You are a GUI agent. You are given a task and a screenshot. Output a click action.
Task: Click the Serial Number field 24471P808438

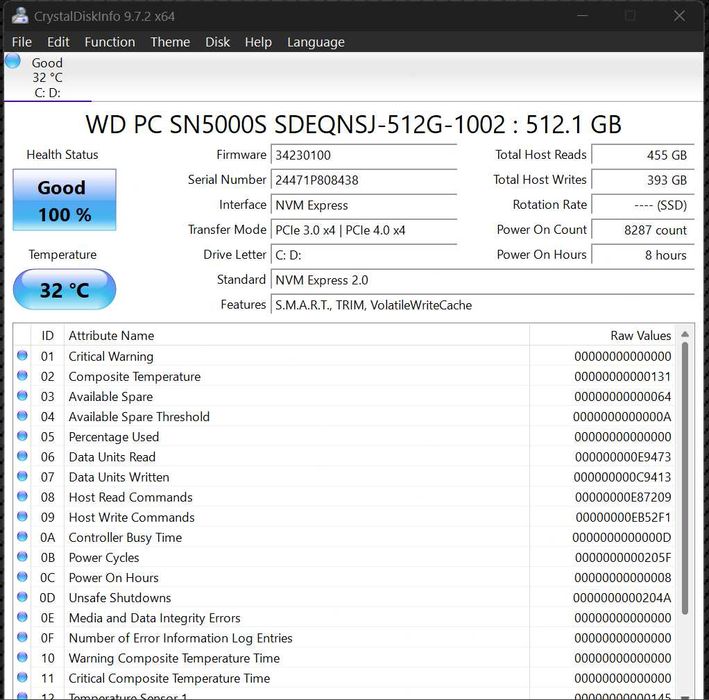coord(364,180)
